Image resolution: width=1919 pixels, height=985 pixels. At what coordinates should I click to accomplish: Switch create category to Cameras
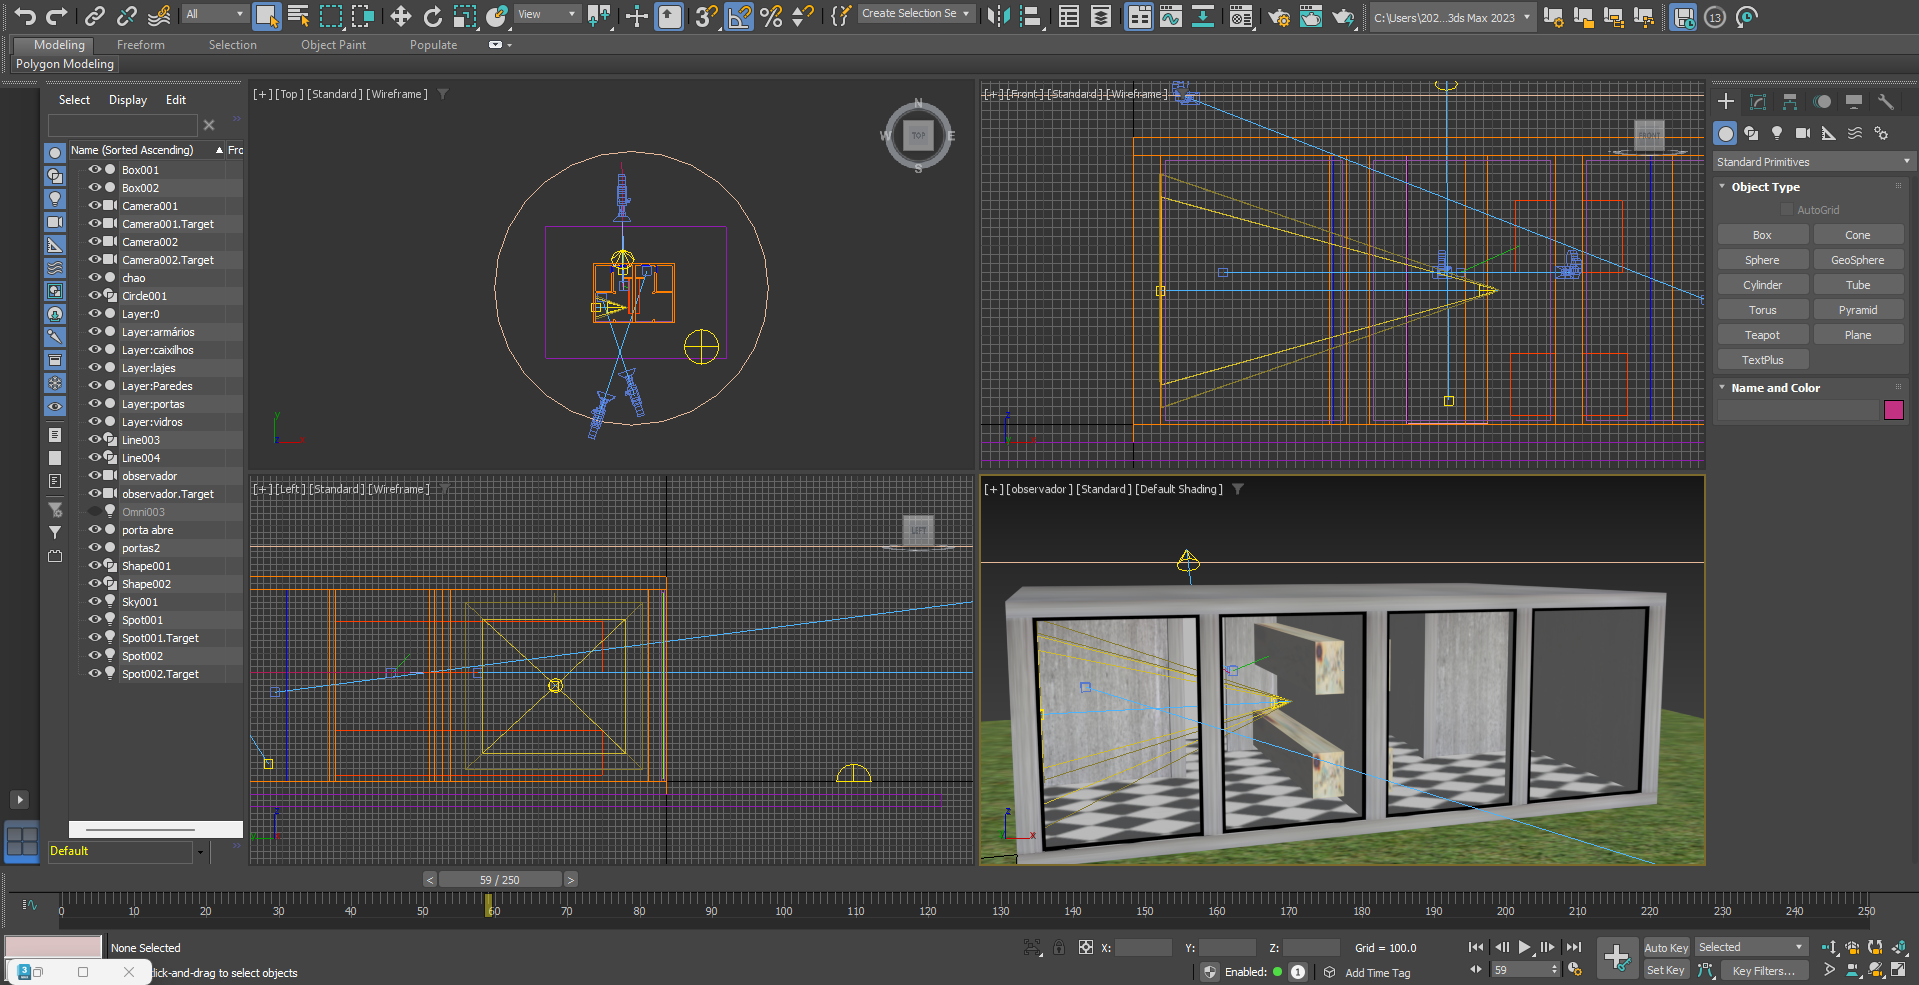point(1802,133)
